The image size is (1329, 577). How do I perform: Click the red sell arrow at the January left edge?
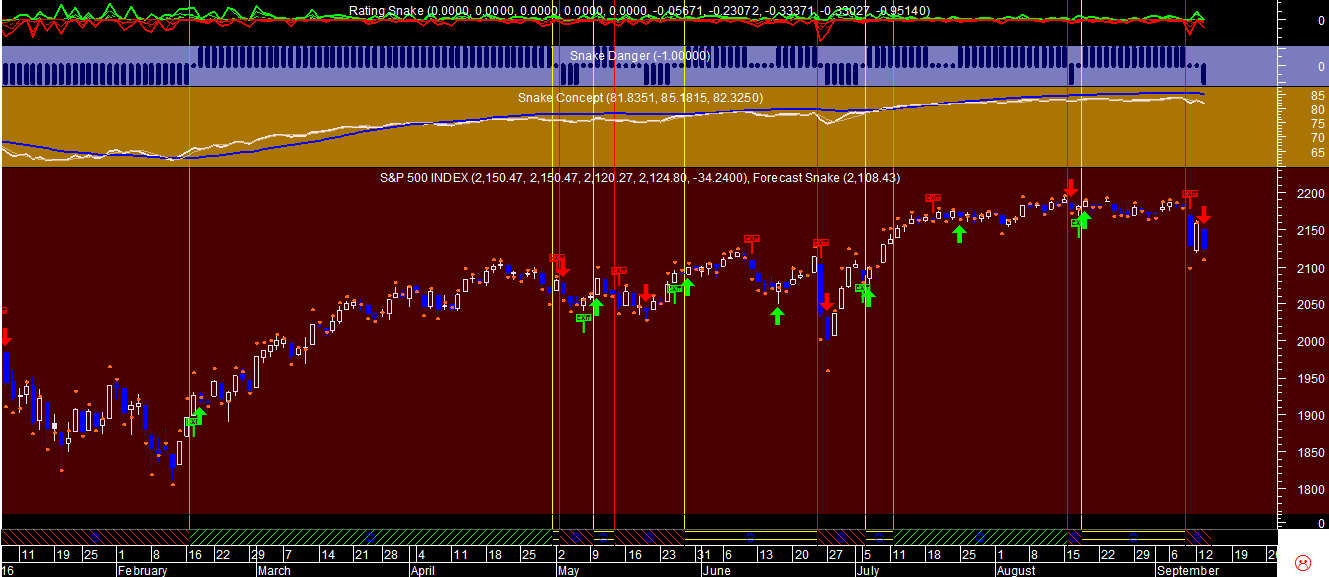point(5,336)
